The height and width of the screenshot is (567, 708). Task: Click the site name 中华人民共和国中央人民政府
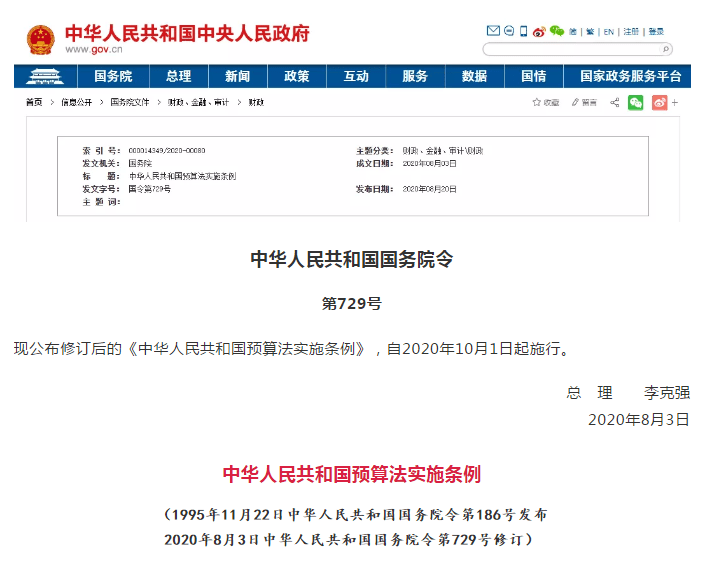coord(187,34)
